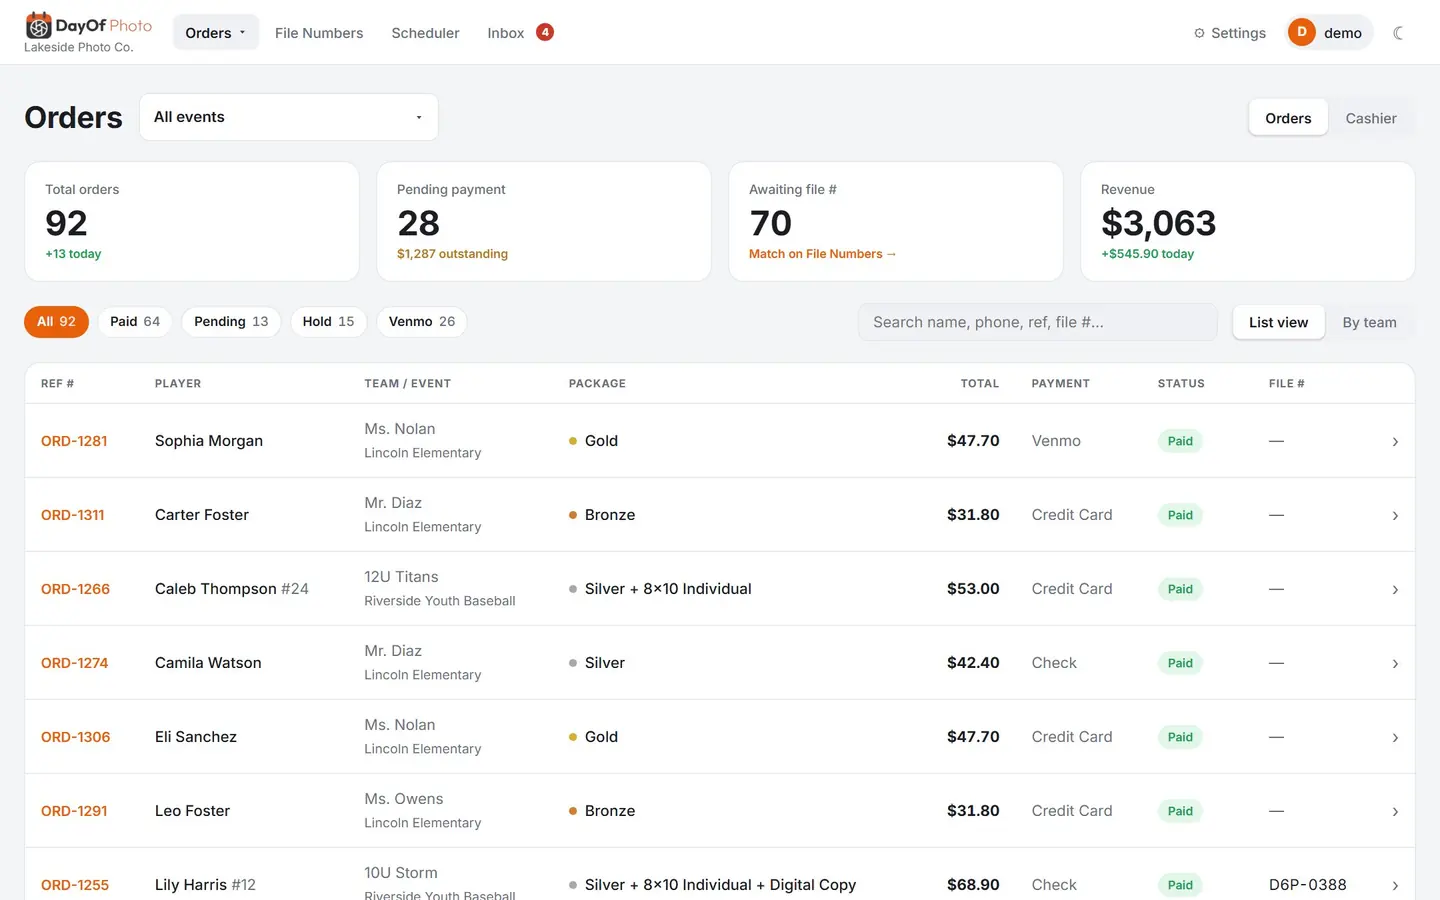The width and height of the screenshot is (1440, 900).
Task: Click the demo user avatar
Action: coord(1301,32)
